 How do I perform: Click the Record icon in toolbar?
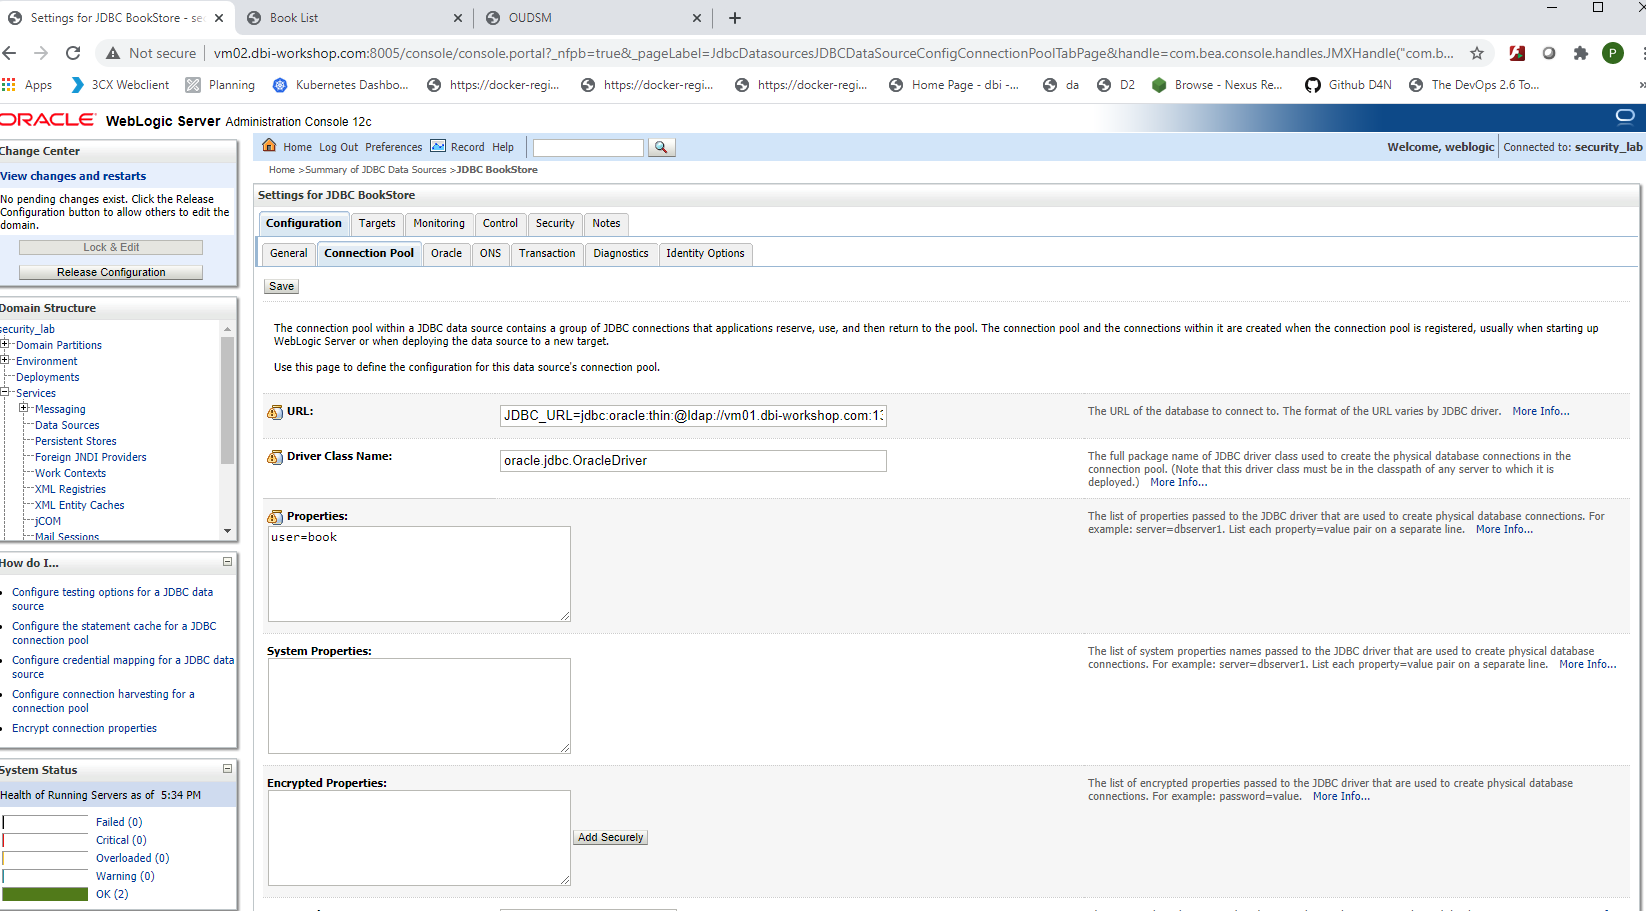coord(438,146)
